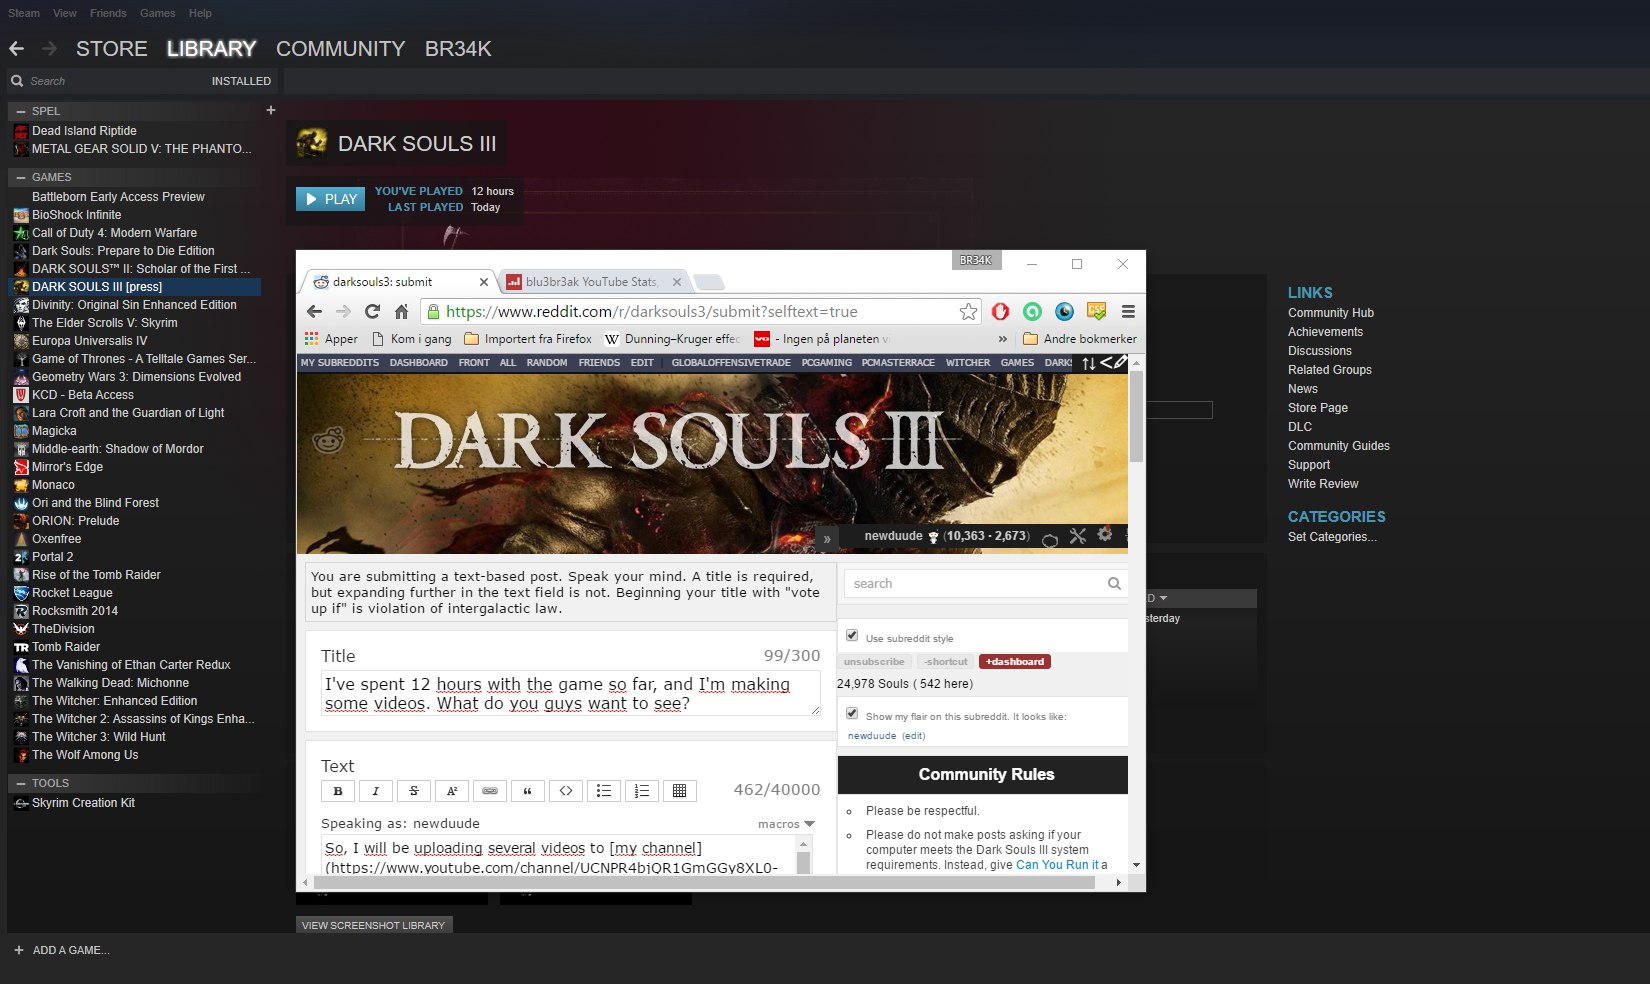This screenshot has height=984, width=1650.
Task: Insert a bulleted list in the editor
Action: [604, 791]
